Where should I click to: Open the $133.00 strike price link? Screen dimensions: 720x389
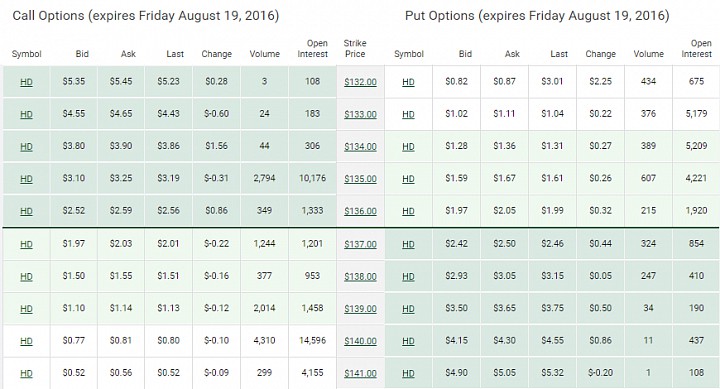[360, 114]
